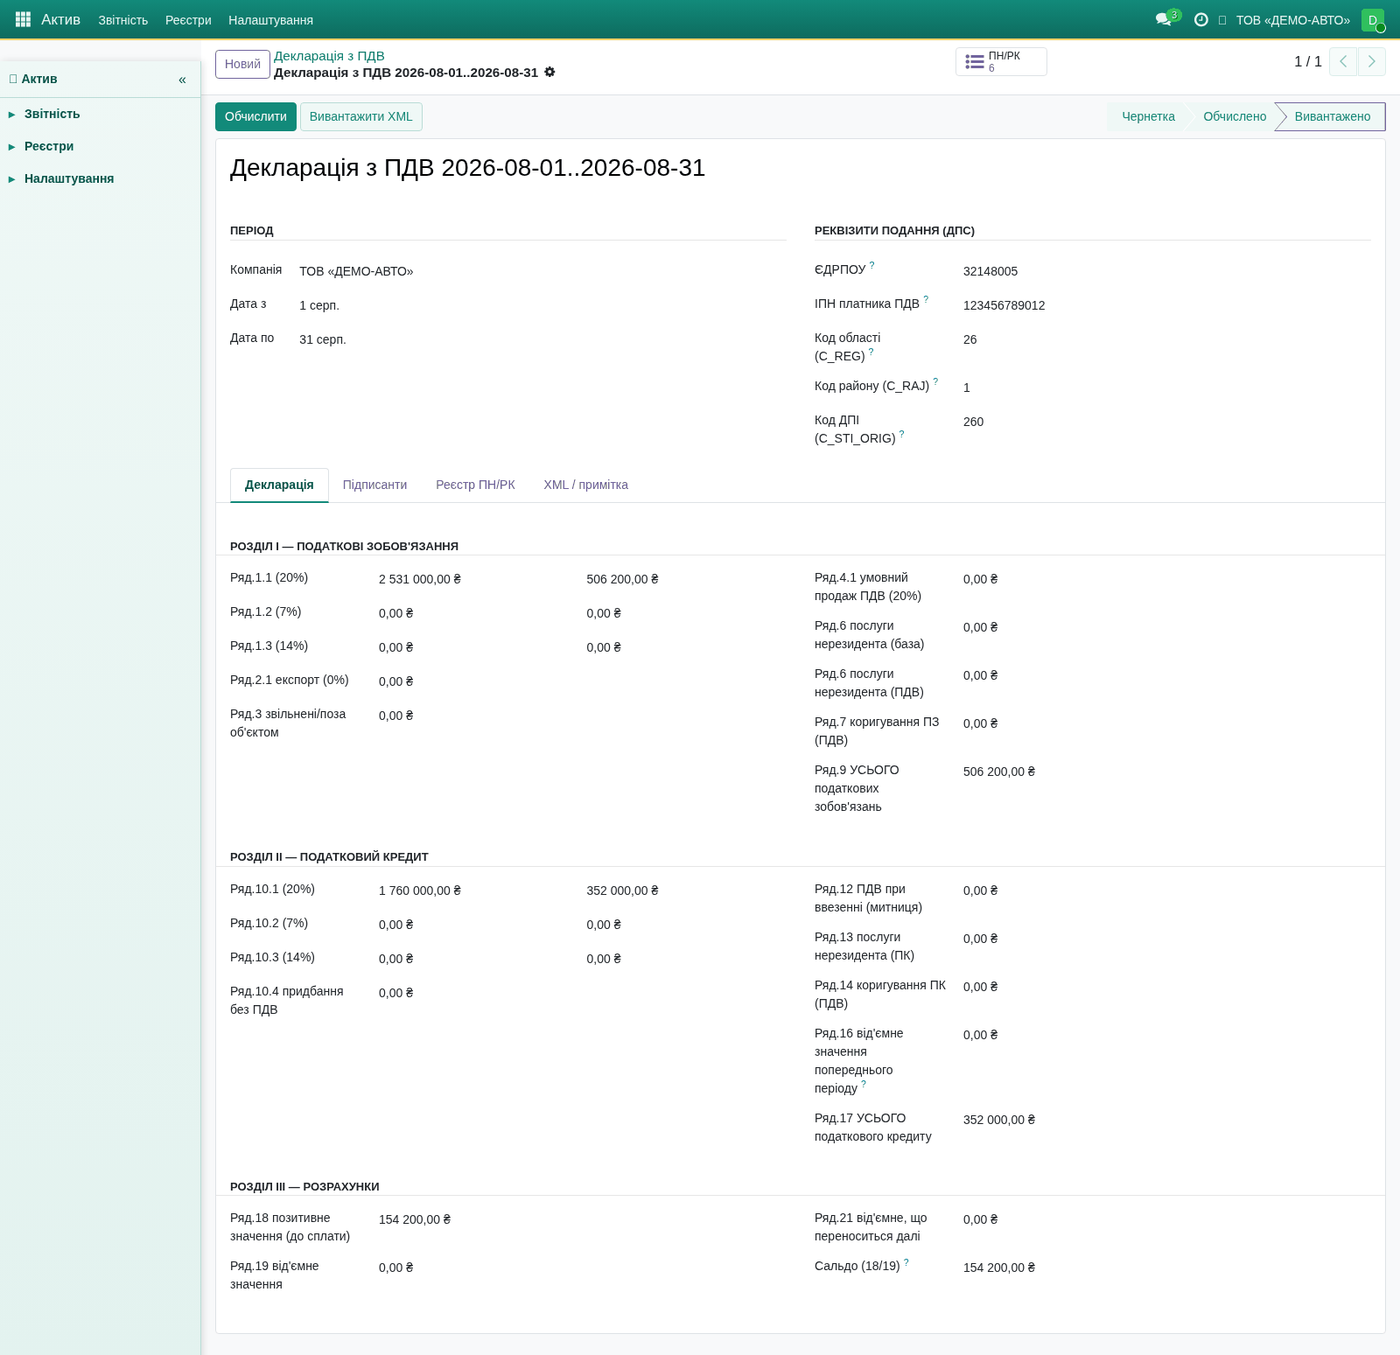The height and width of the screenshot is (1355, 1400).
Task: Click the gear icon beside declaration title
Action: point(549,72)
